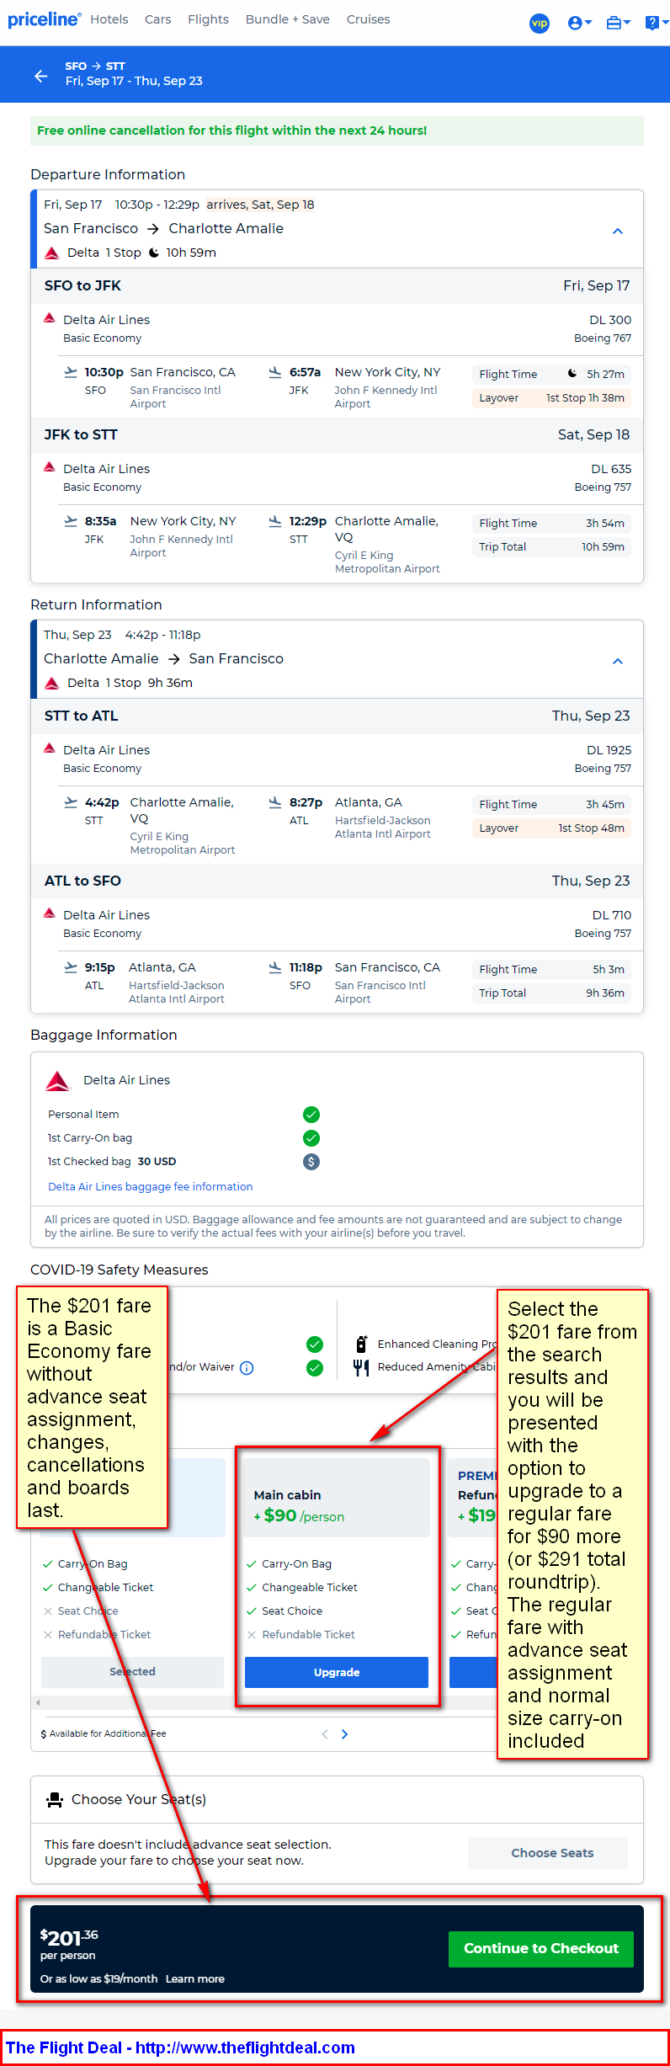Viewport: 670px width, 2066px height.
Task: Open the VIP badge icon
Action: 539,22
